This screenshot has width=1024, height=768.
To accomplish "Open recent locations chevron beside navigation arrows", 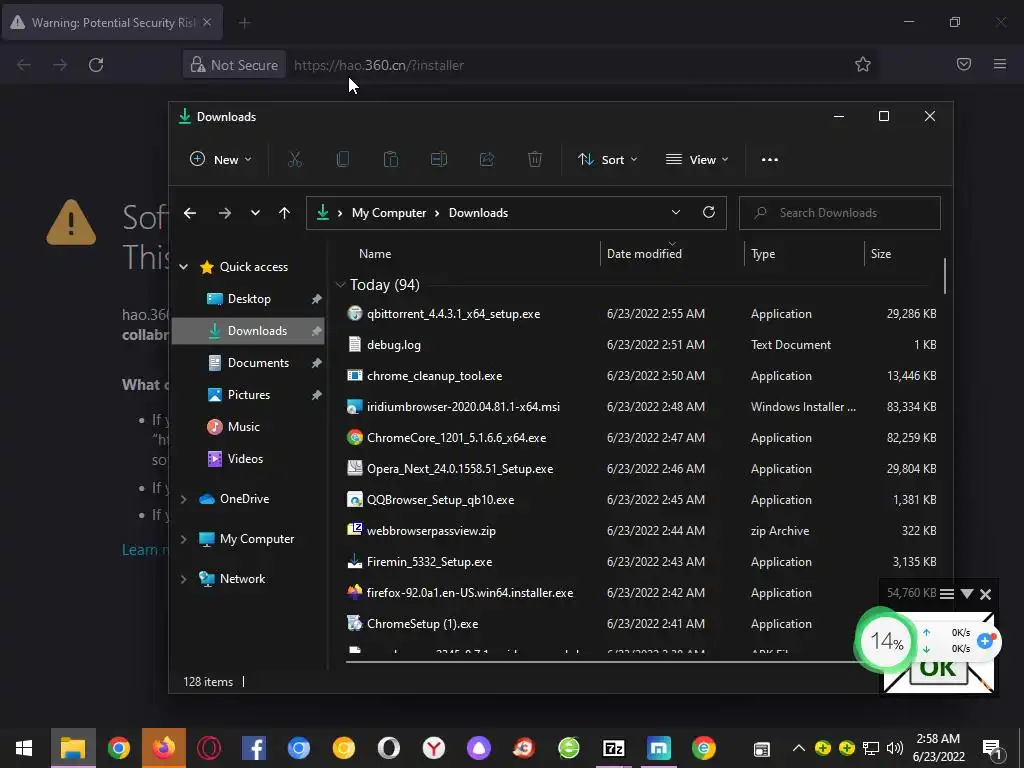I will coord(255,213).
